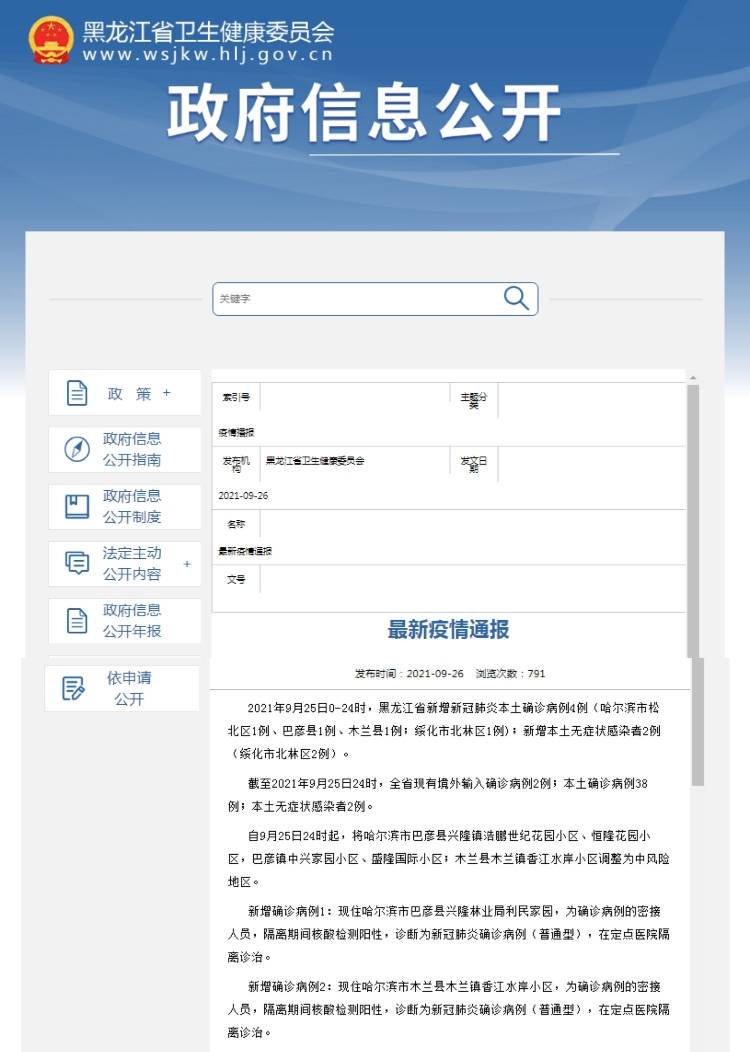This screenshot has width=750, height=1052.
Task: Click paragraph starting 2021年9月25日0-24时
Action: pos(444,731)
